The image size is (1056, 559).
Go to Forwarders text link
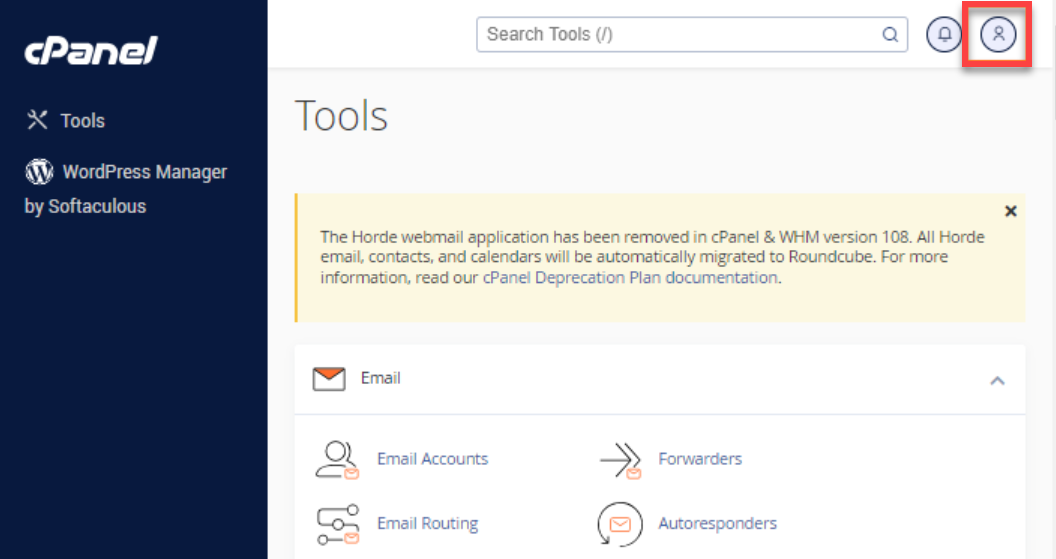[x=700, y=459]
